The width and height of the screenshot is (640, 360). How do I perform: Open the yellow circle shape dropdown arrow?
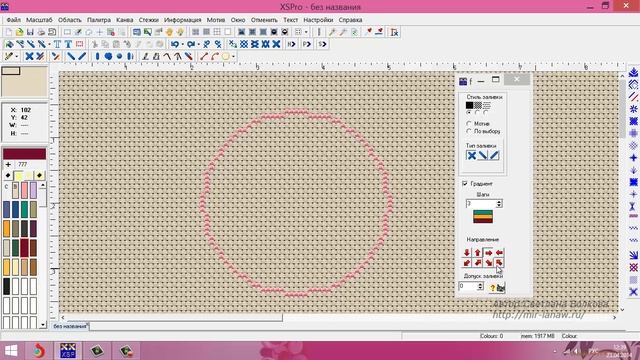[233, 56]
